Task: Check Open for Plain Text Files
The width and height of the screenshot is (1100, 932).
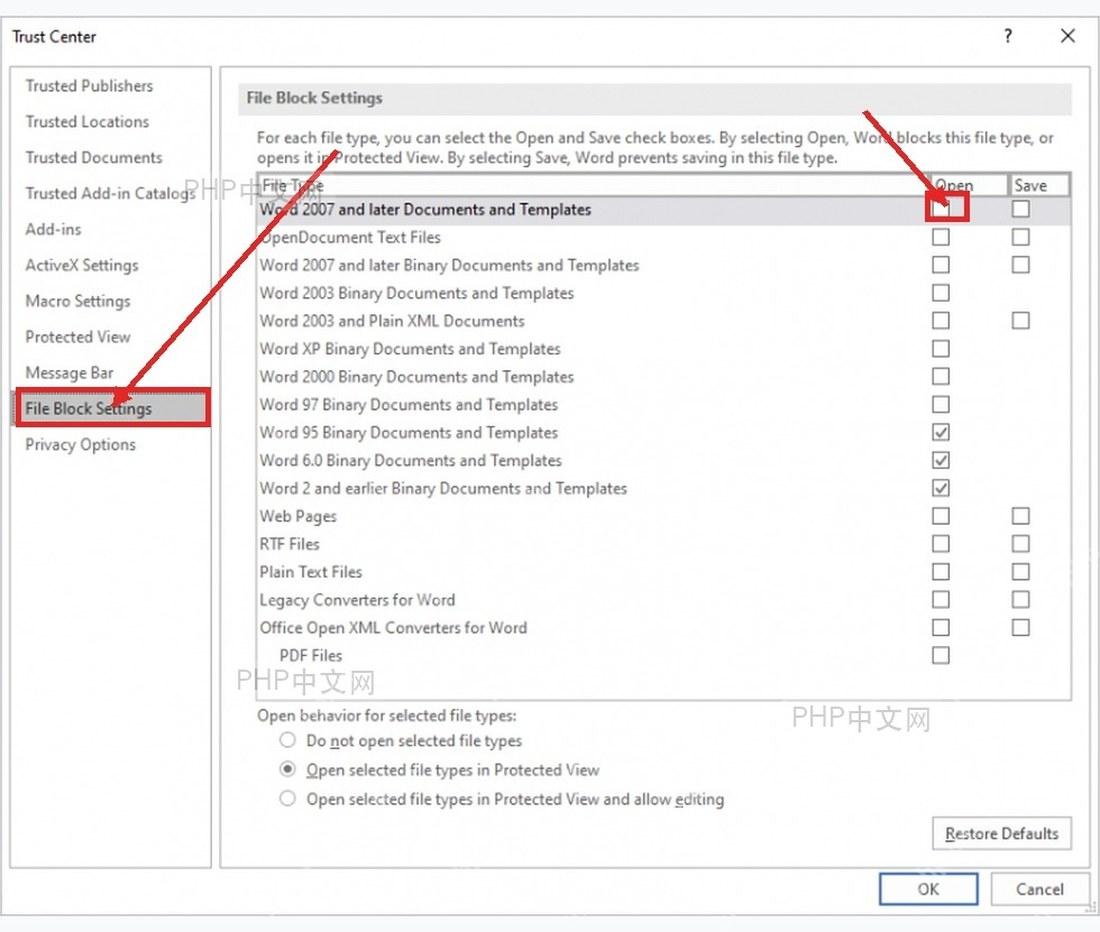Action: click(941, 572)
